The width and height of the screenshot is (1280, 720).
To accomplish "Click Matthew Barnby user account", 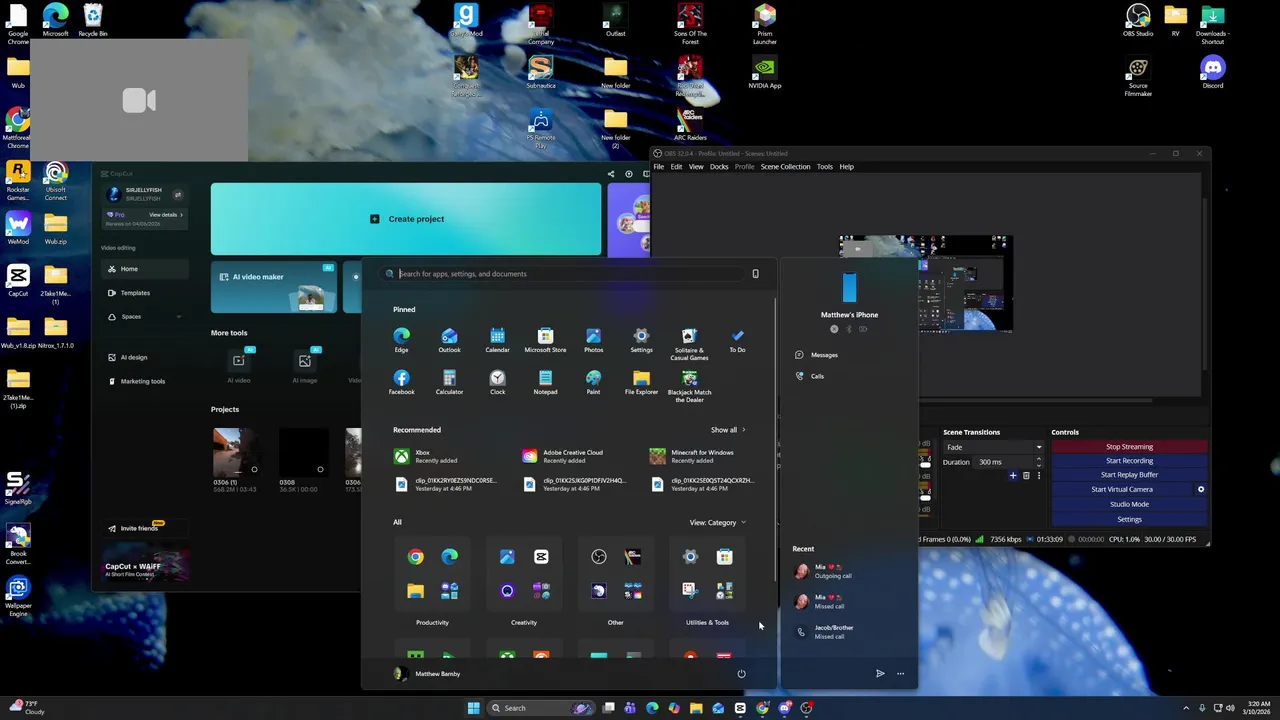I will (428, 674).
